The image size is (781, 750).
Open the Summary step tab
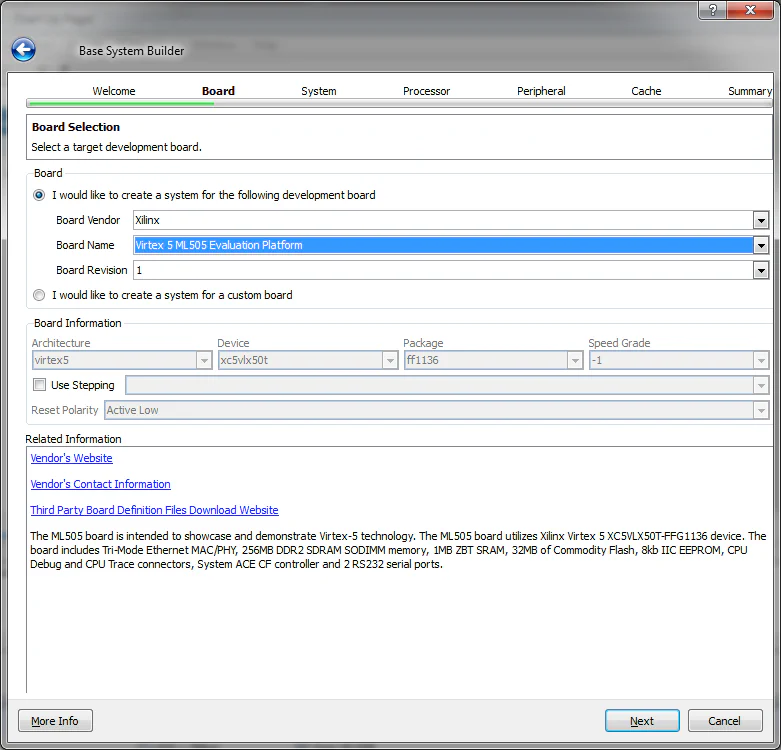click(749, 91)
